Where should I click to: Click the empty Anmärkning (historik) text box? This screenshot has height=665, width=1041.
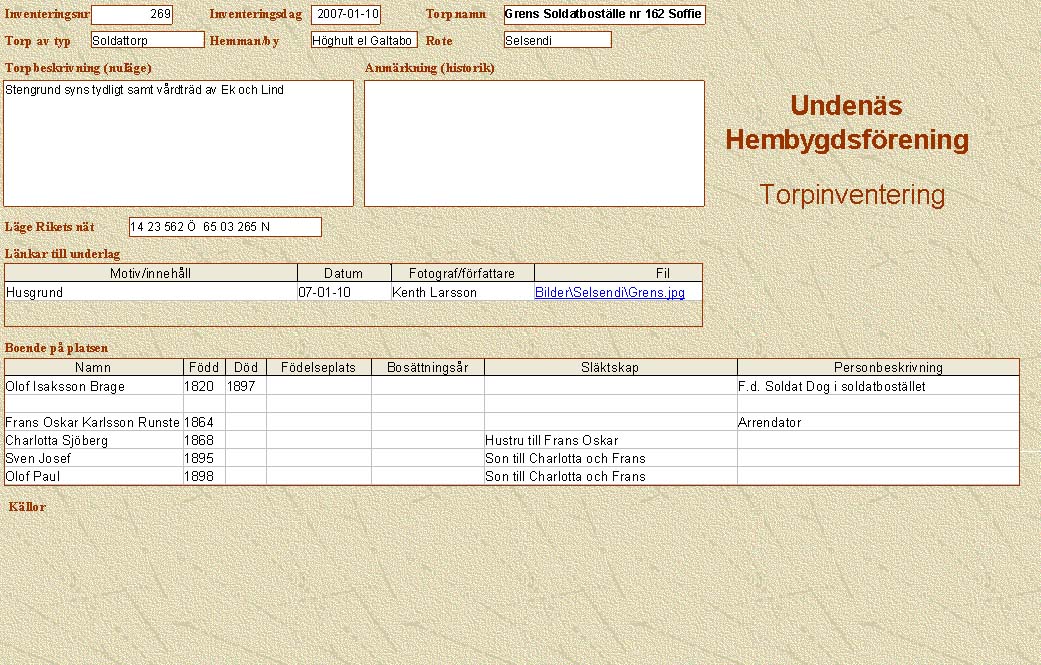pos(534,143)
